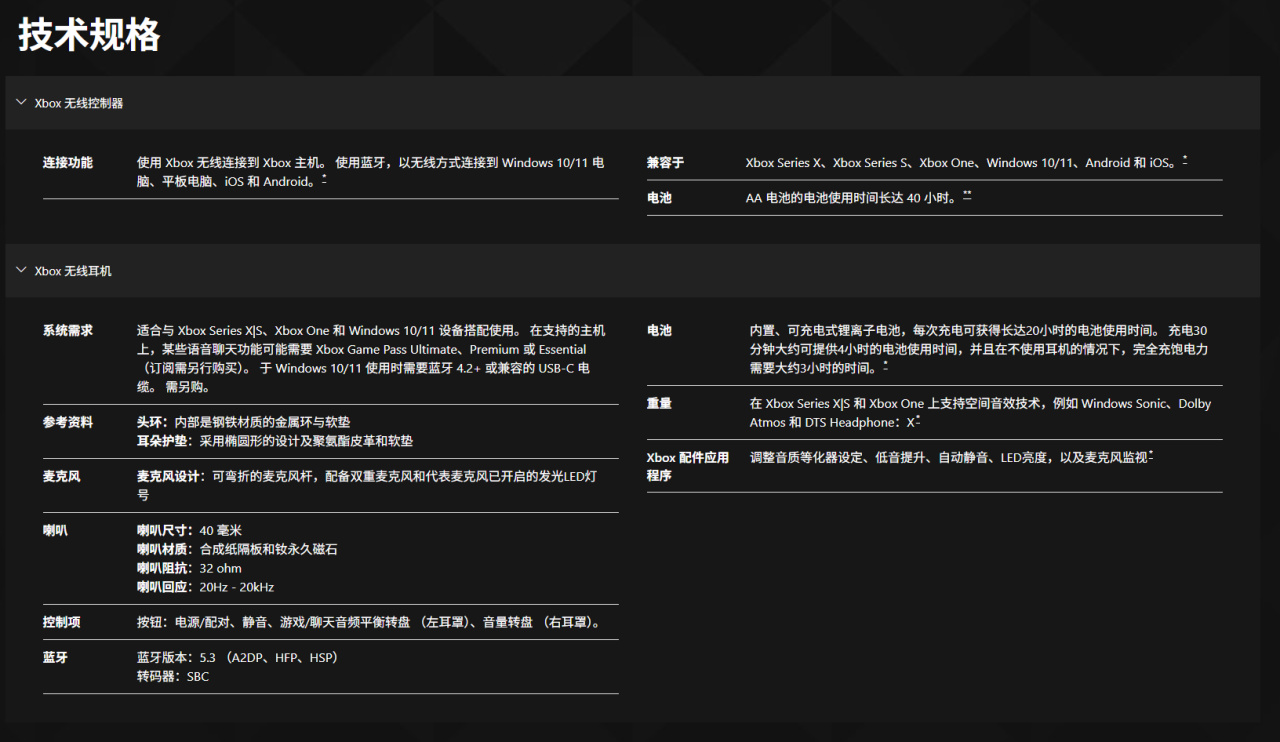Click the '转码器：SBC' line
The height and width of the screenshot is (742, 1280).
point(173,677)
